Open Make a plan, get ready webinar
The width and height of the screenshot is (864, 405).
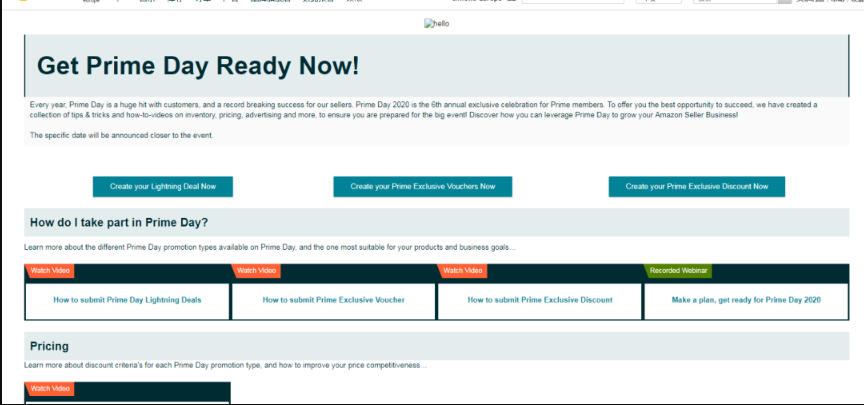click(746, 300)
